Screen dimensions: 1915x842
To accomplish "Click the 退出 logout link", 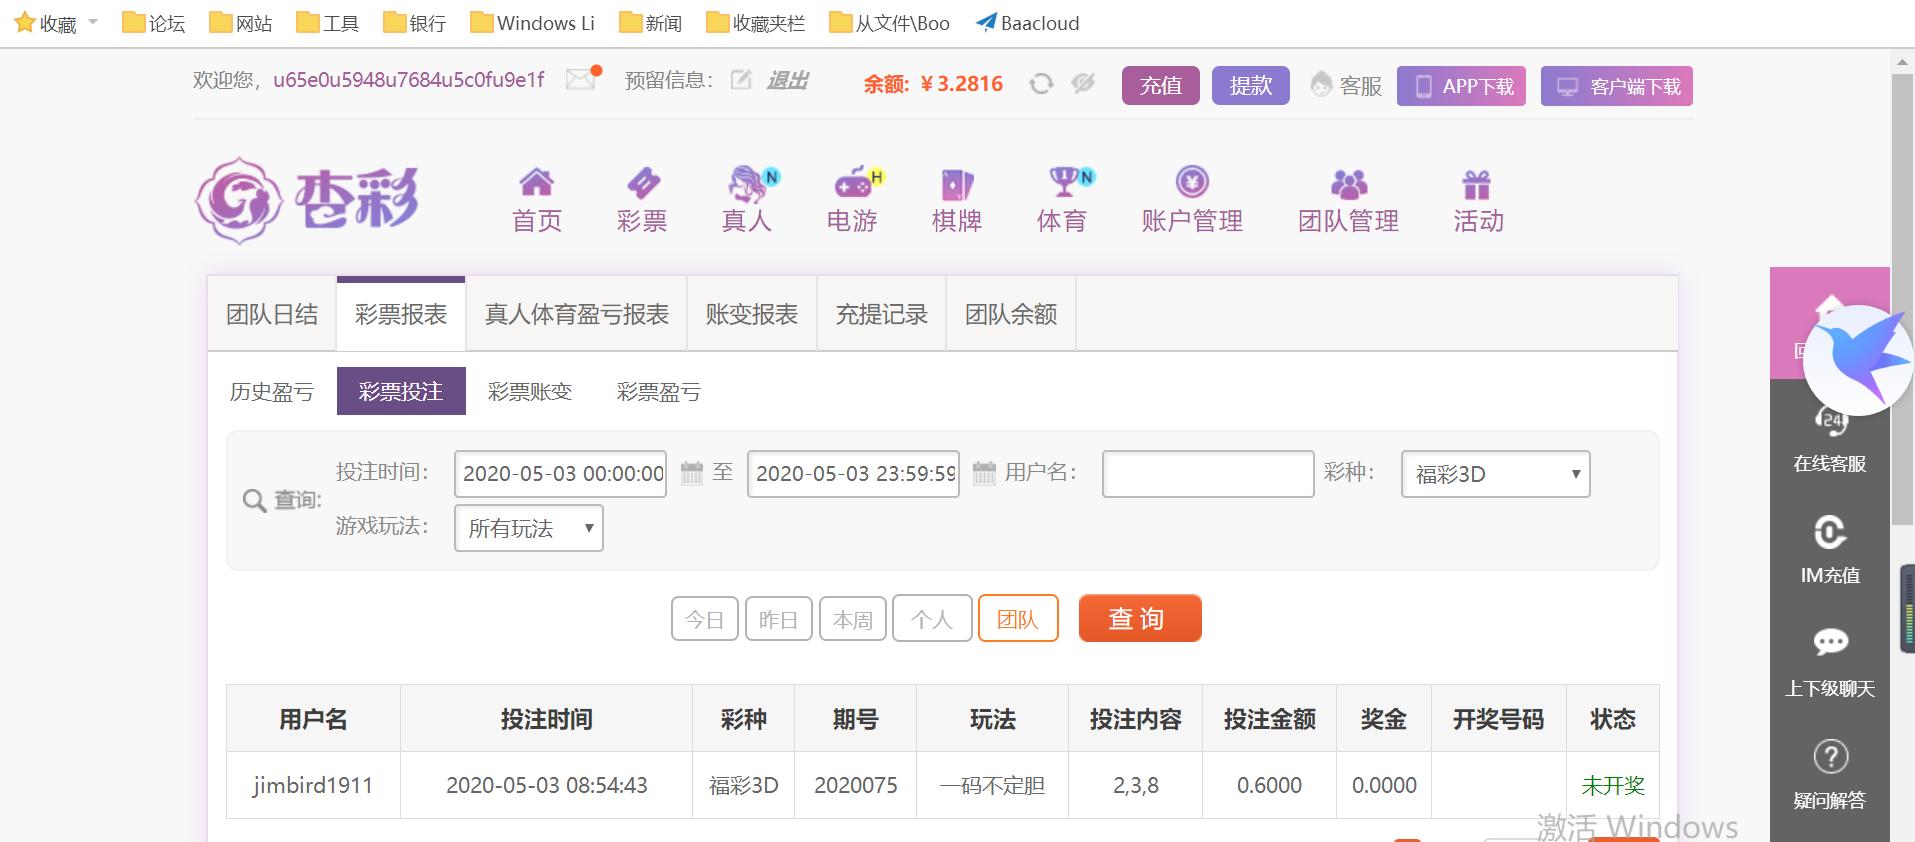I will 787,80.
